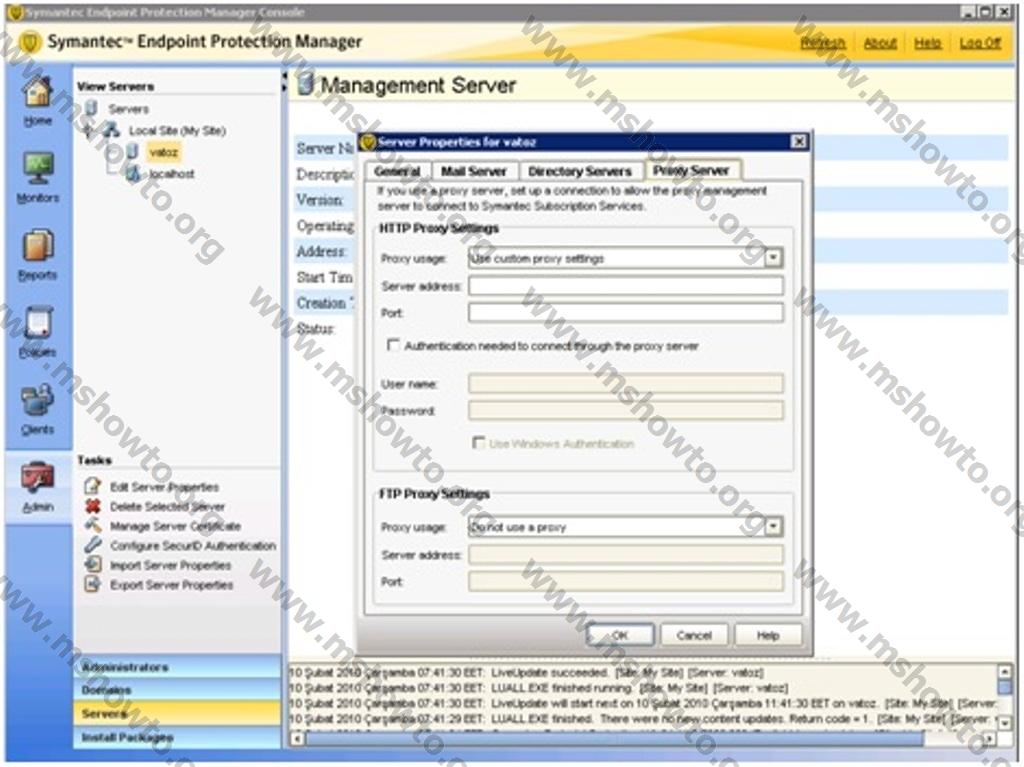The image size is (1024, 767).
Task: Open the FTP Proxy usage dropdown
Action: click(x=773, y=526)
